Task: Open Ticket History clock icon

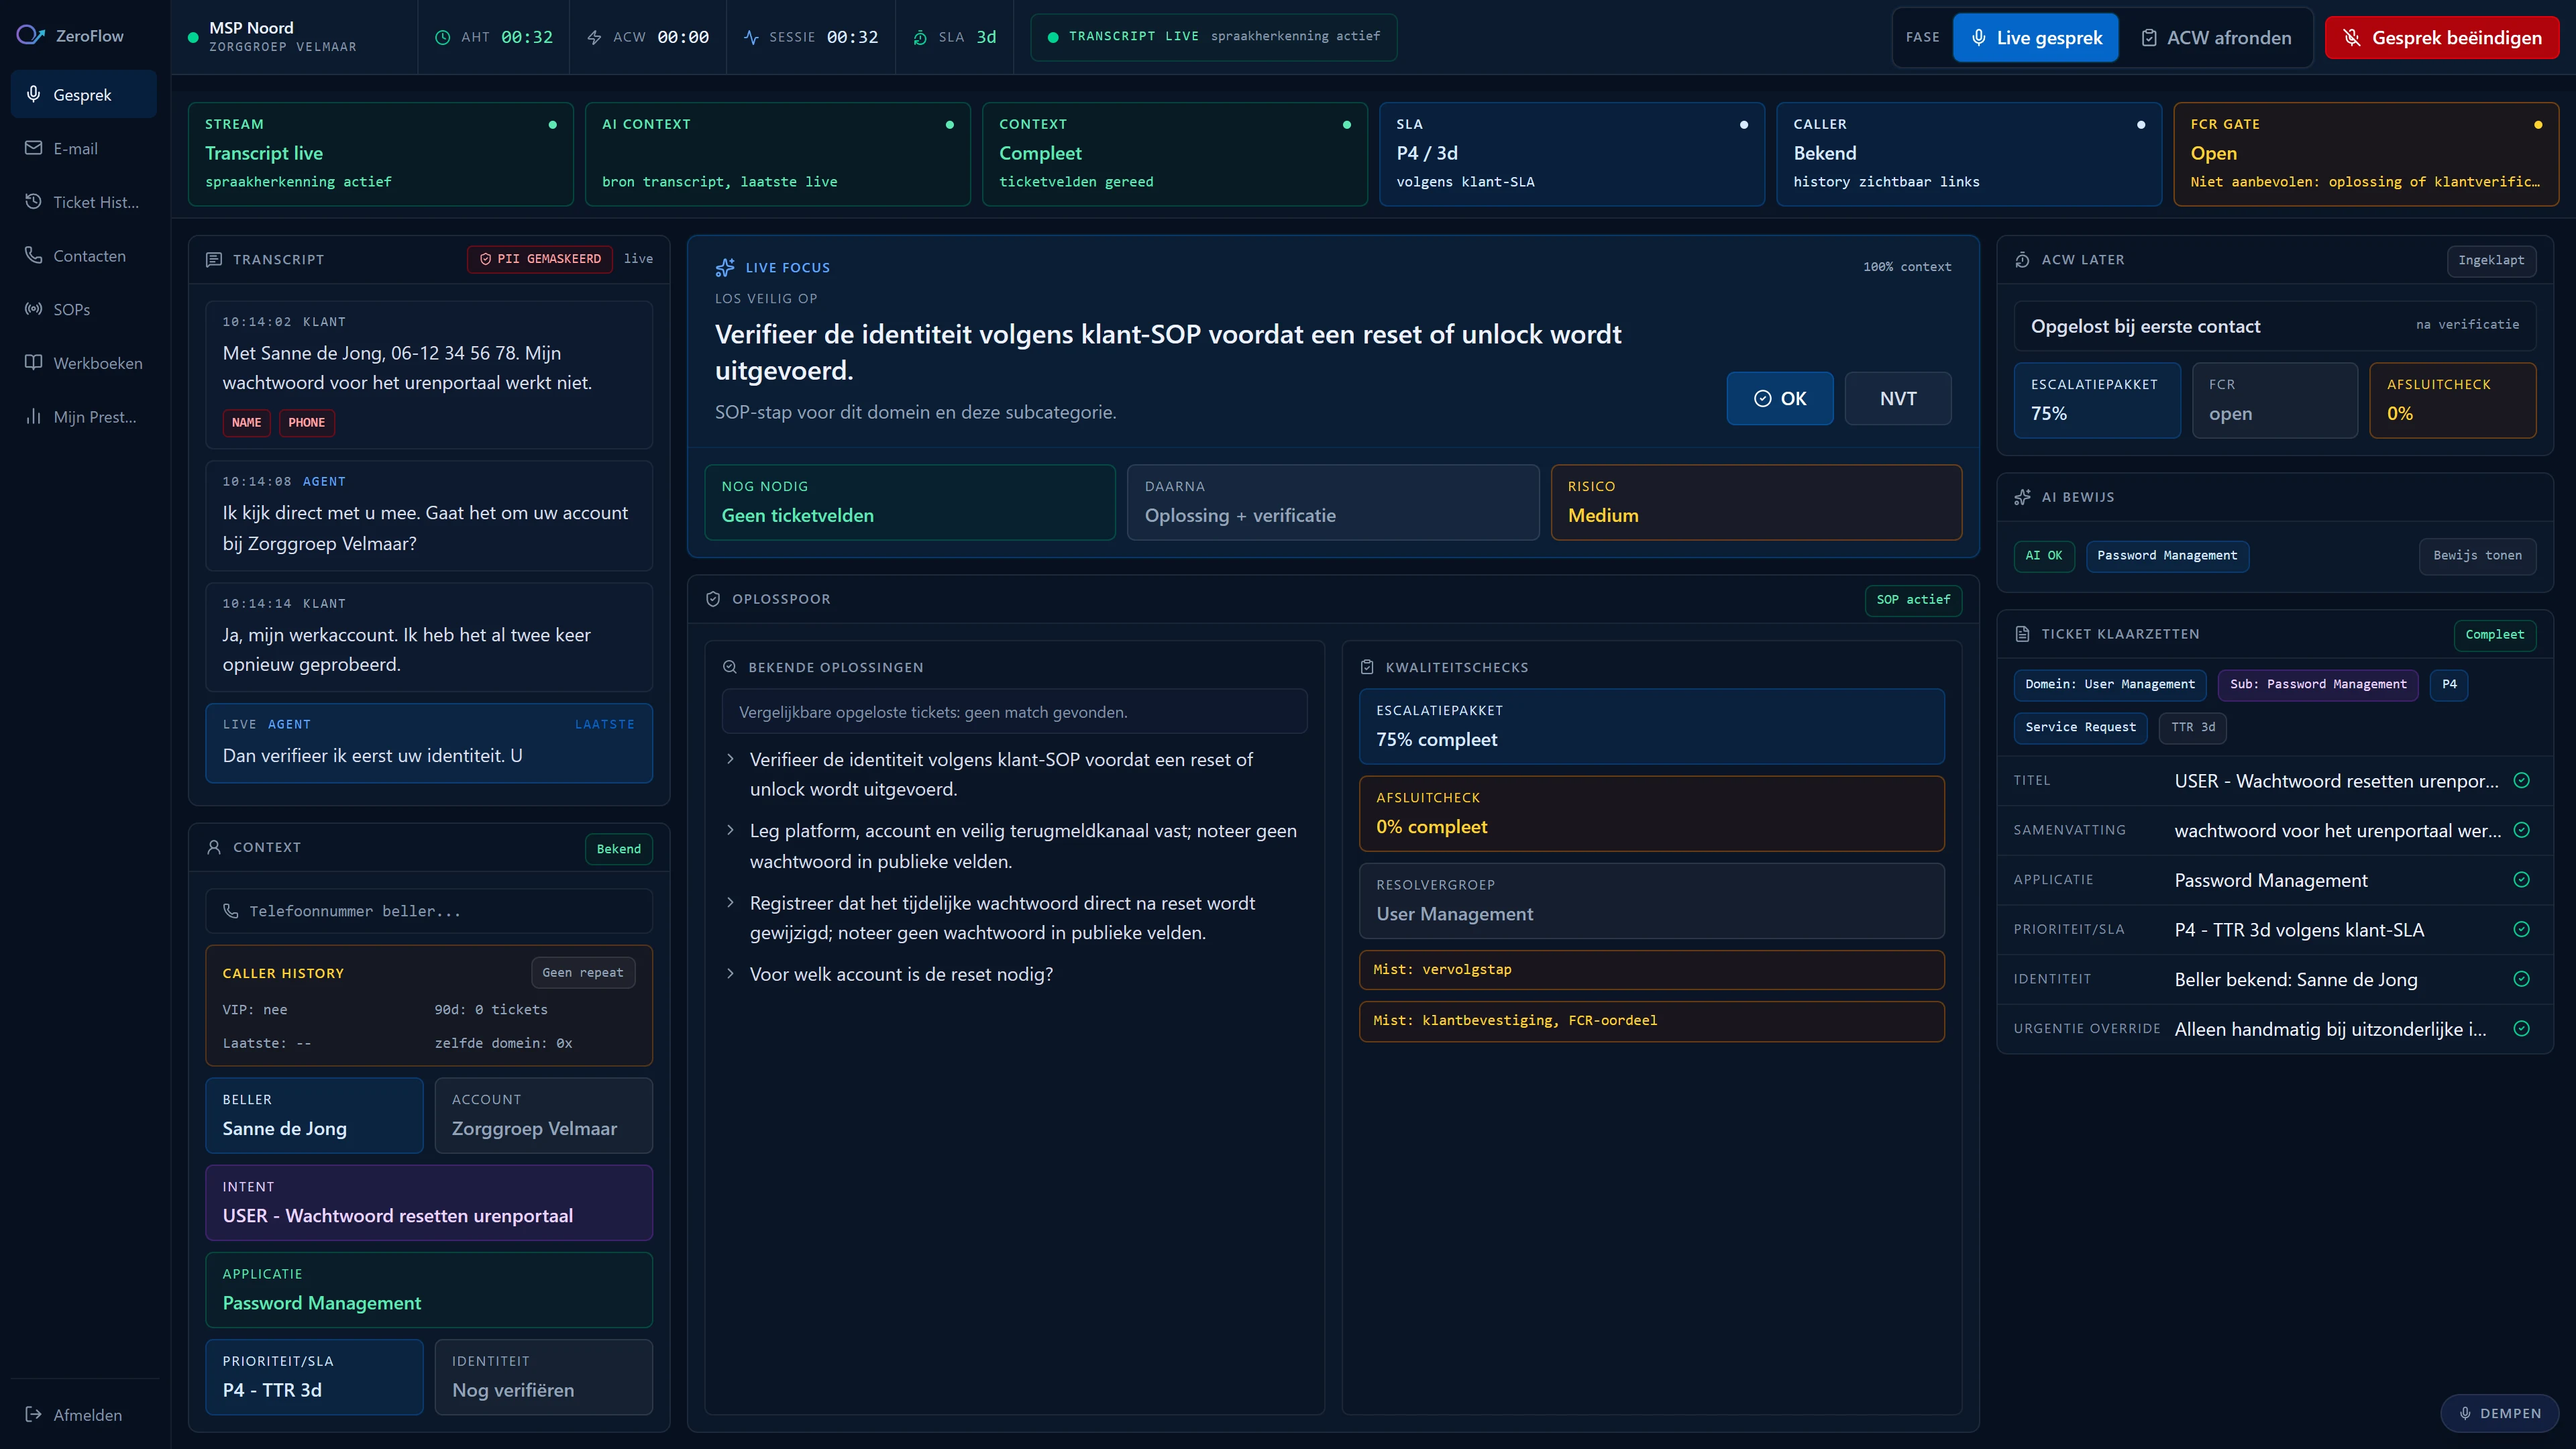Action: (x=34, y=202)
